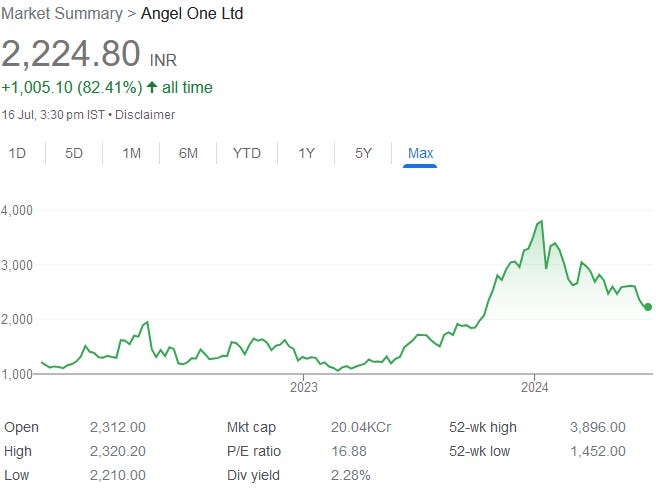The width and height of the screenshot is (656, 488).
Task: Click the Angel One Ltd title
Action: pos(192,13)
